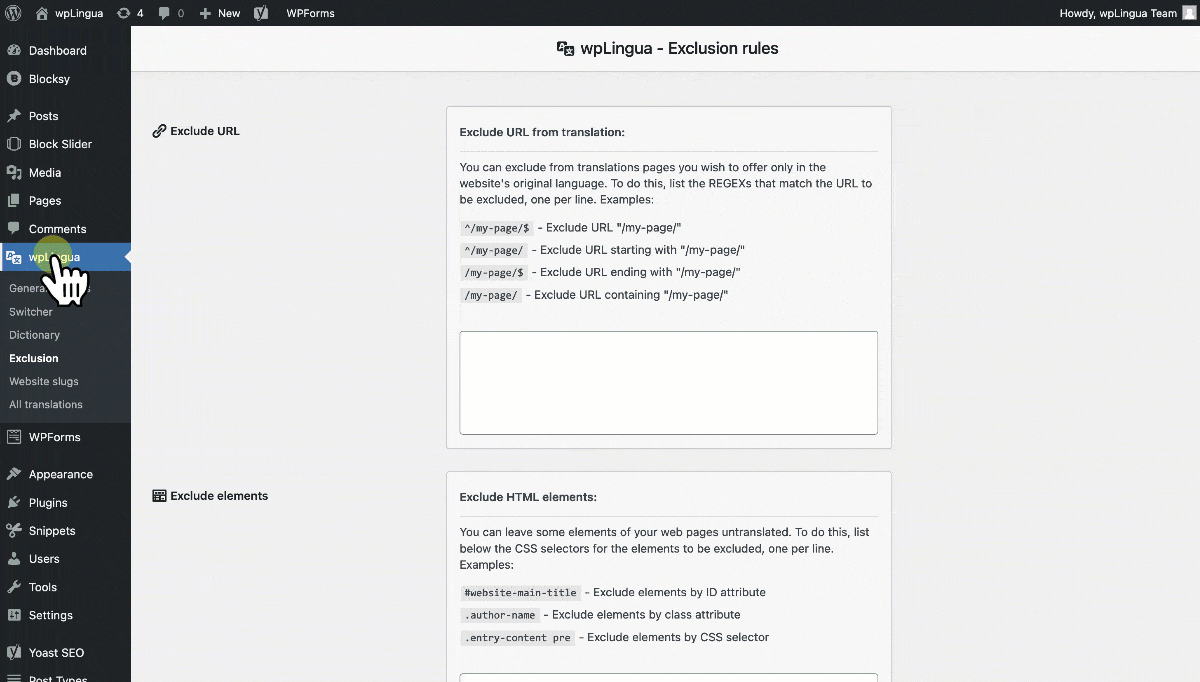Click the ".author-name" code example

pyautogui.click(x=500, y=615)
